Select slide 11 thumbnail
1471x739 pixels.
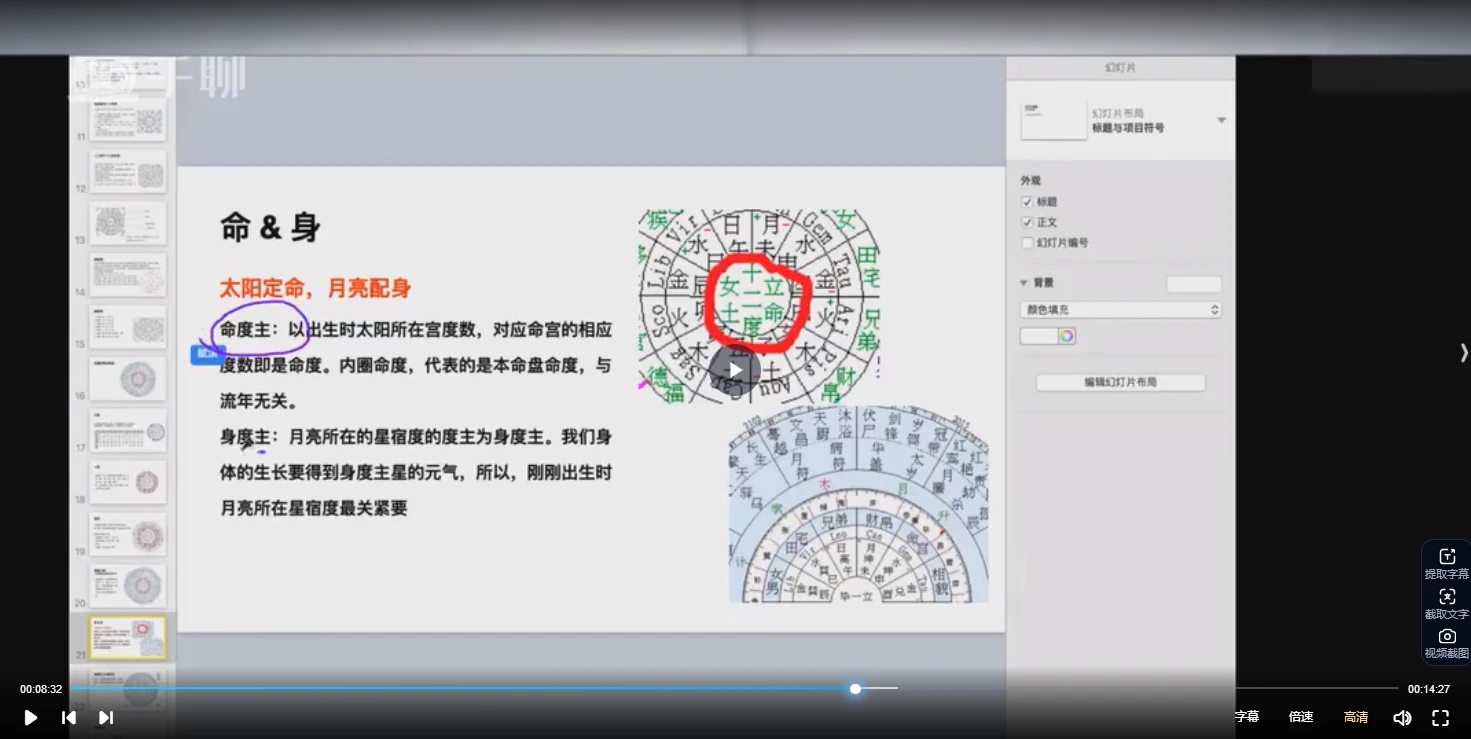click(127, 120)
